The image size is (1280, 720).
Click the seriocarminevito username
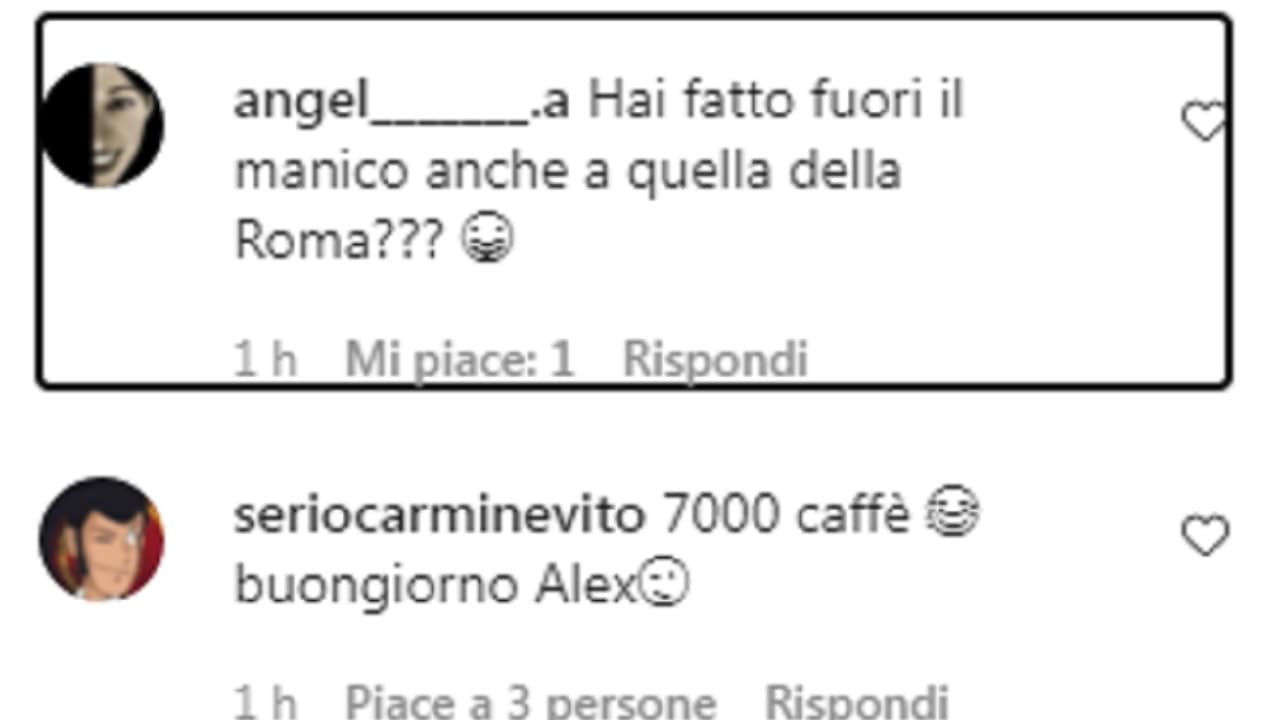(440, 516)
